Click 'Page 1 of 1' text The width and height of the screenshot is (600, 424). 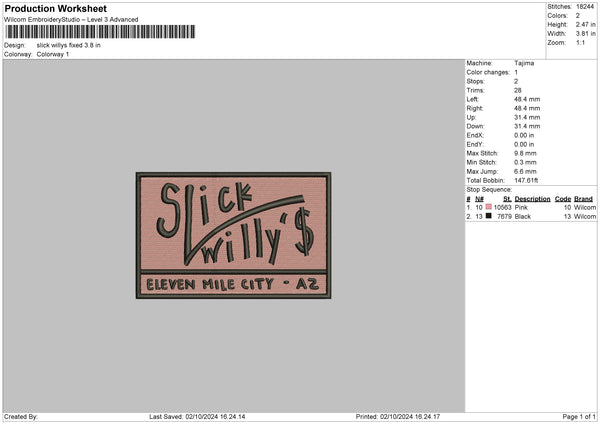579,416
